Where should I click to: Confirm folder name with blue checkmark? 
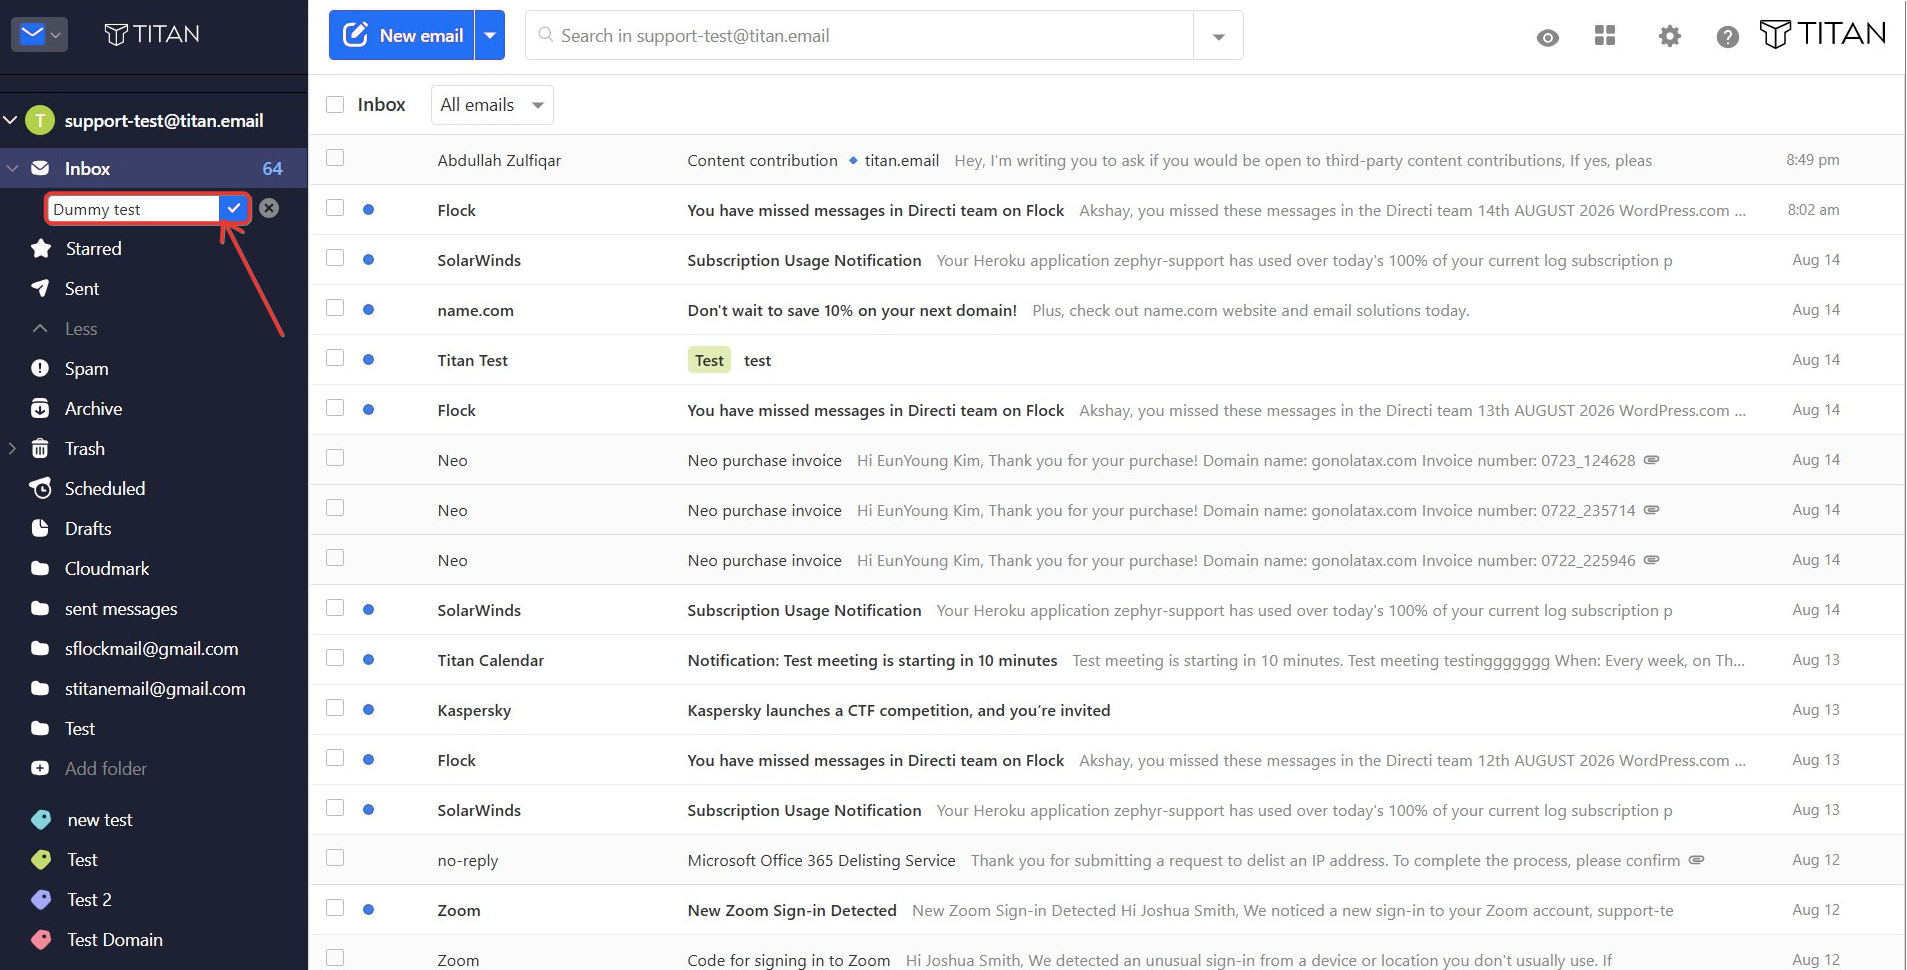point(233,208)
